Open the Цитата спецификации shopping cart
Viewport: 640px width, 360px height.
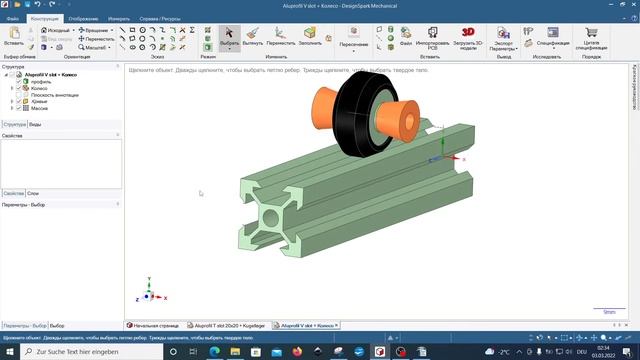coord(591,38)
